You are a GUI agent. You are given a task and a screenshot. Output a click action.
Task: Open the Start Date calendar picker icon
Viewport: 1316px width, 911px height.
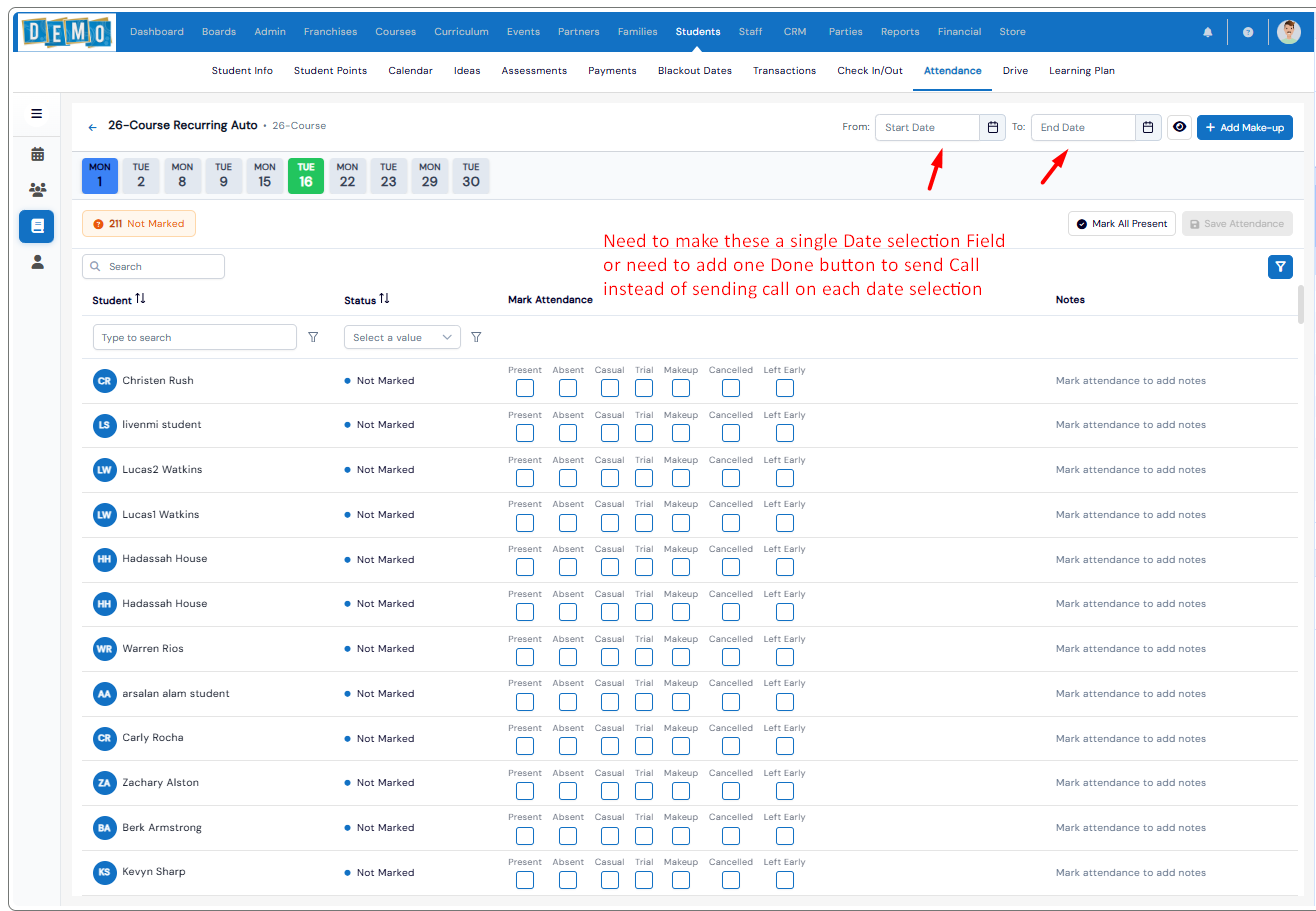pos(993,127)
